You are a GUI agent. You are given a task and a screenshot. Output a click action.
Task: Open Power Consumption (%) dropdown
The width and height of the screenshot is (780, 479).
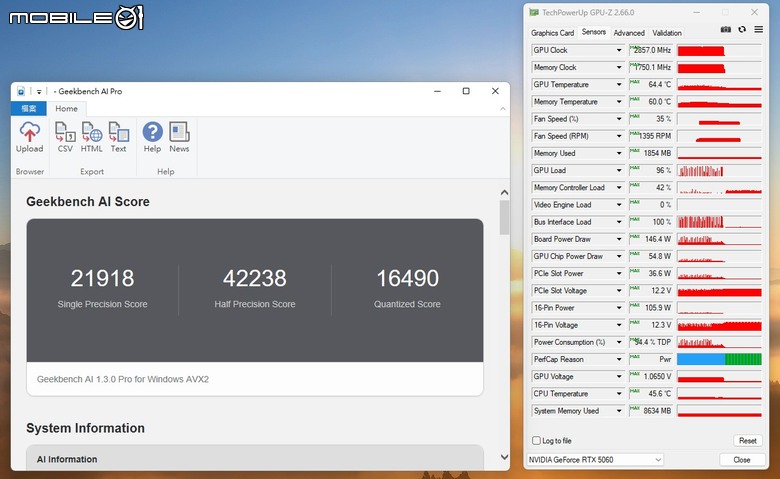(619, 342)
